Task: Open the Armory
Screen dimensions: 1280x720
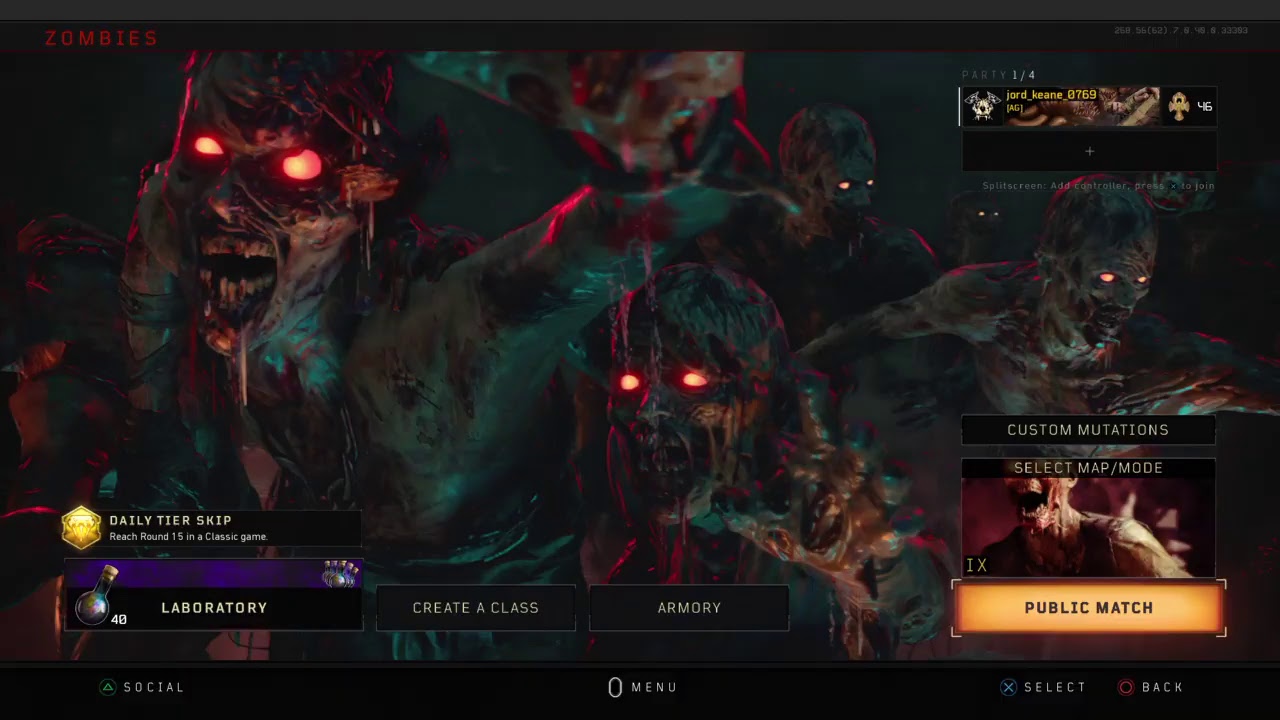Action: [689, 608]
